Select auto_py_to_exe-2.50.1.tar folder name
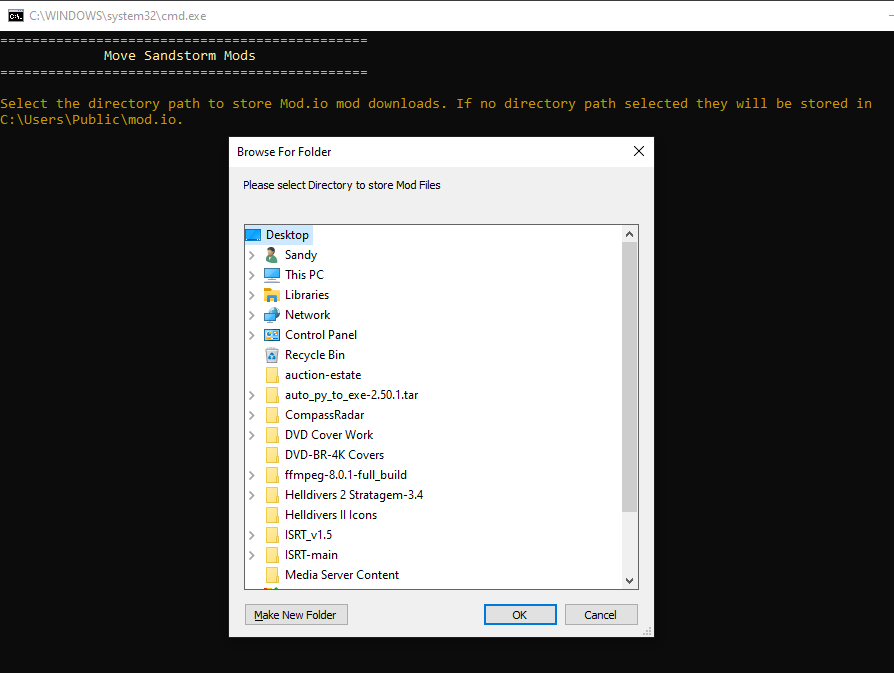The image size is (894, 673). point(351,395)
